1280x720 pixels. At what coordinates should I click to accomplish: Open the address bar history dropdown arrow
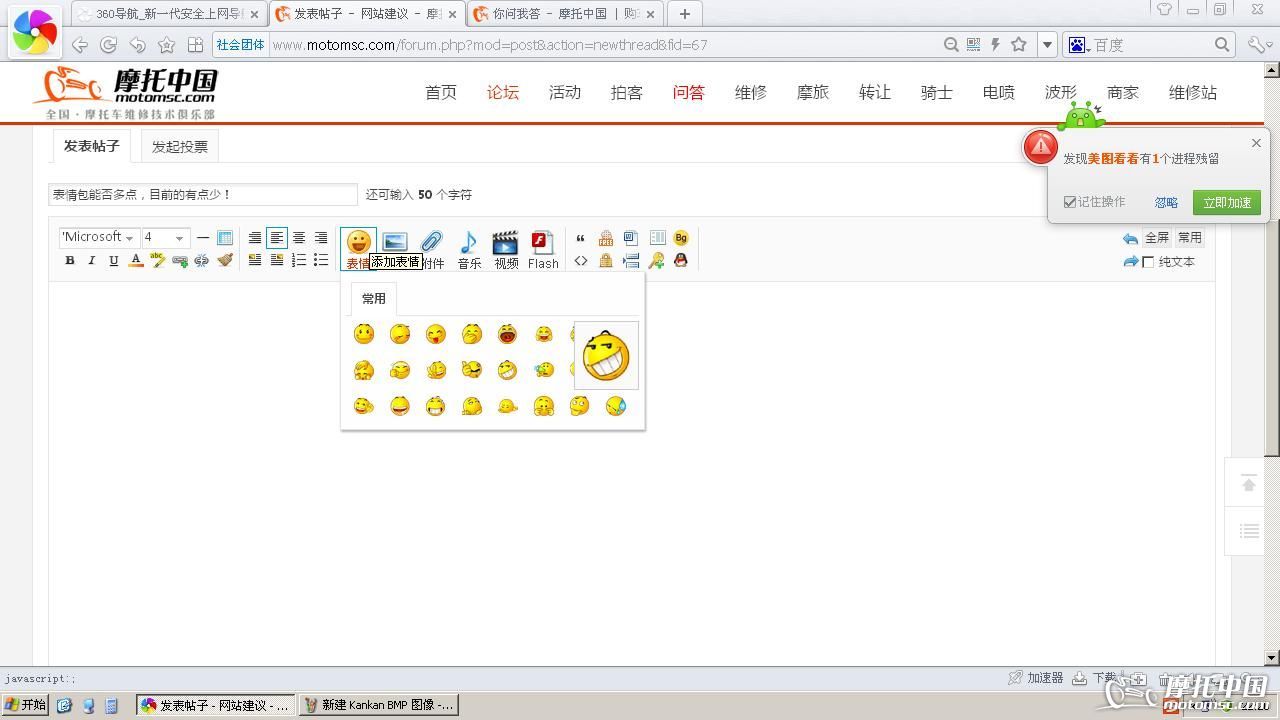click(1047, 45)
